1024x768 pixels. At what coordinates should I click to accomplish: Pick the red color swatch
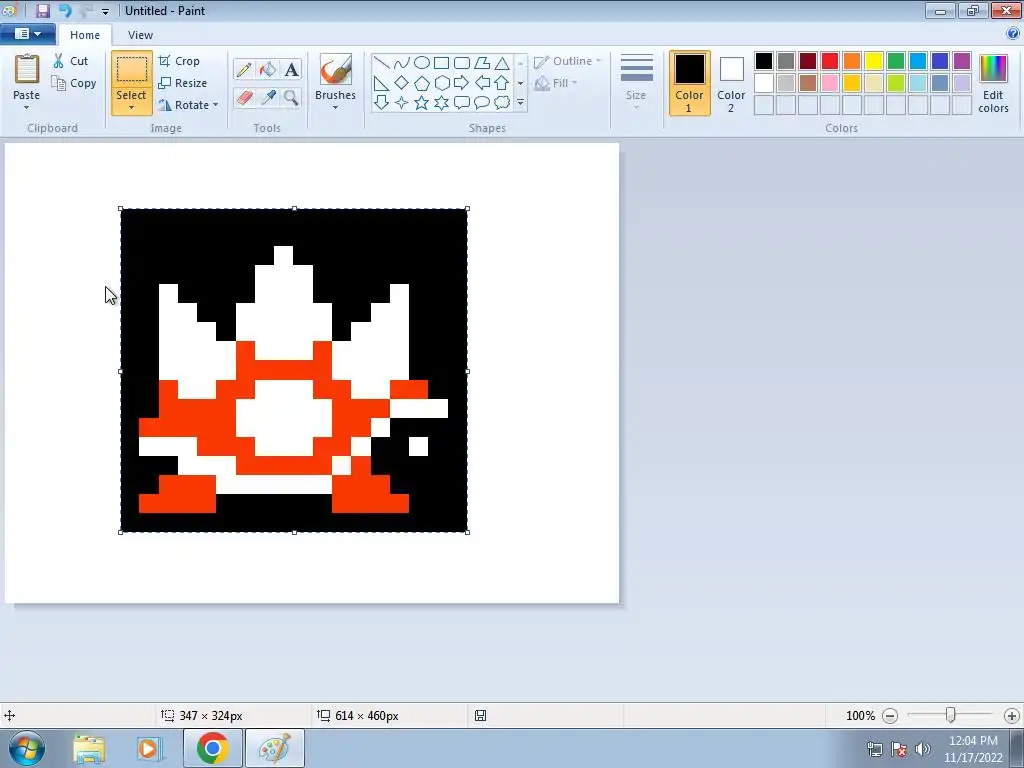[829, 61]
